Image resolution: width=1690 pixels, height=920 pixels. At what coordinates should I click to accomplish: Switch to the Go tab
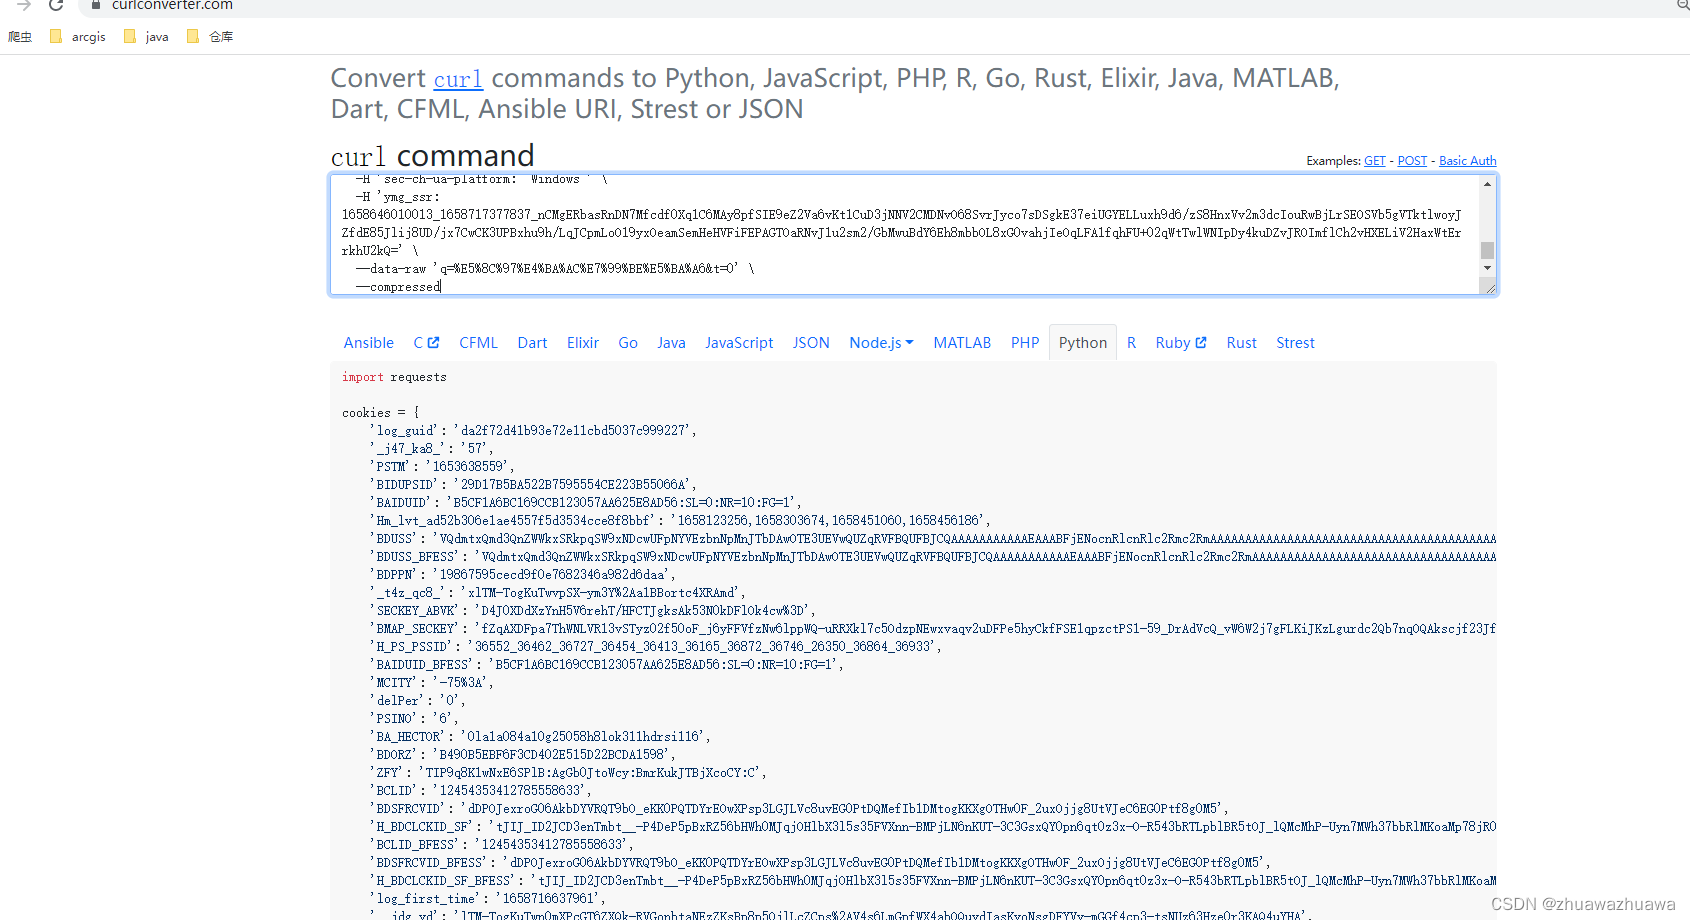pyautogui.click(x=628, y=343)
